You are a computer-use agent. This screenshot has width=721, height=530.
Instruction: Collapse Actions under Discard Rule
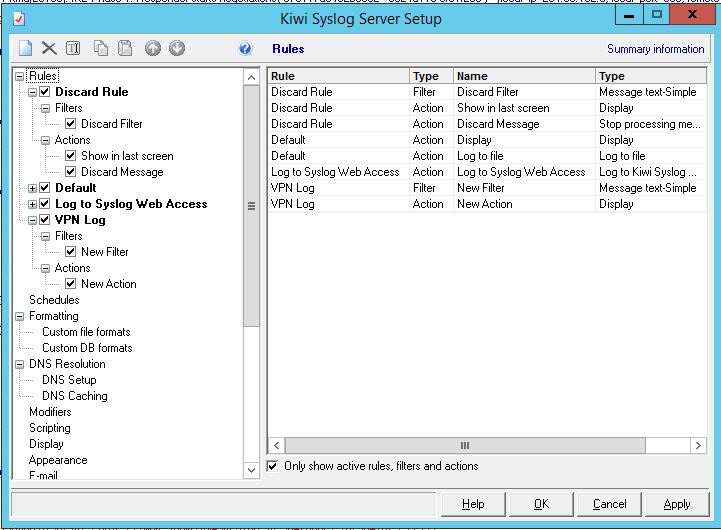45,140
